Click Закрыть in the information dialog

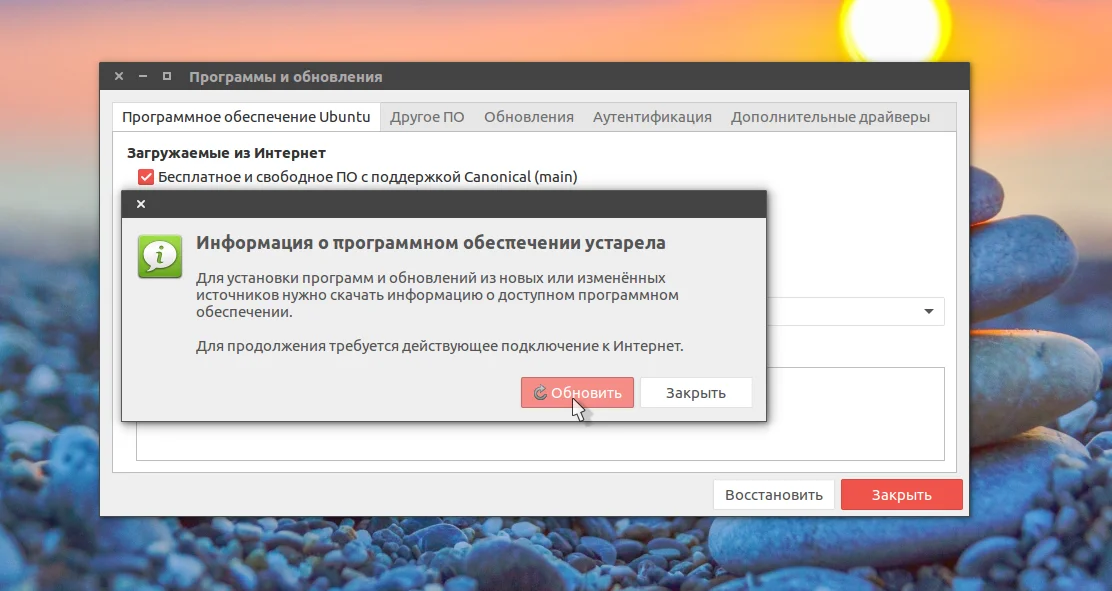click(x=696, y=392)
